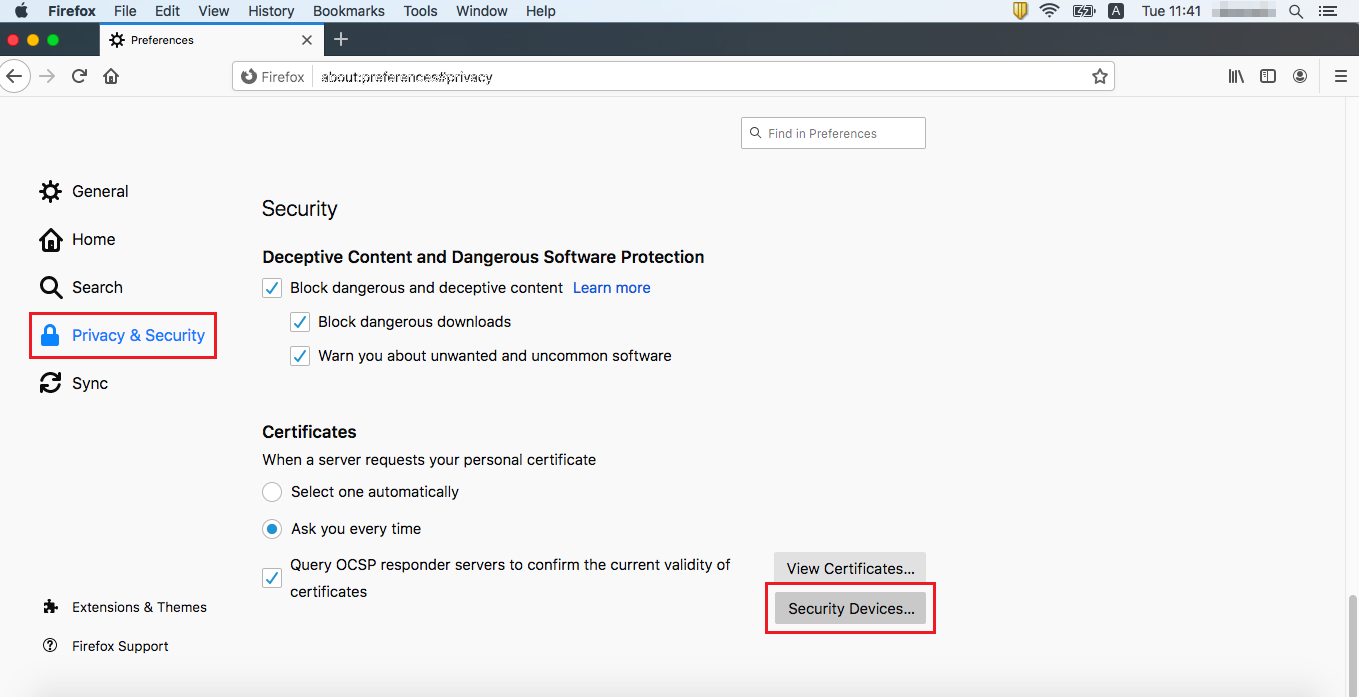Choose Select one automatically radio option
This screenshot has width=1359, height=697.
(x=272, y=492)
